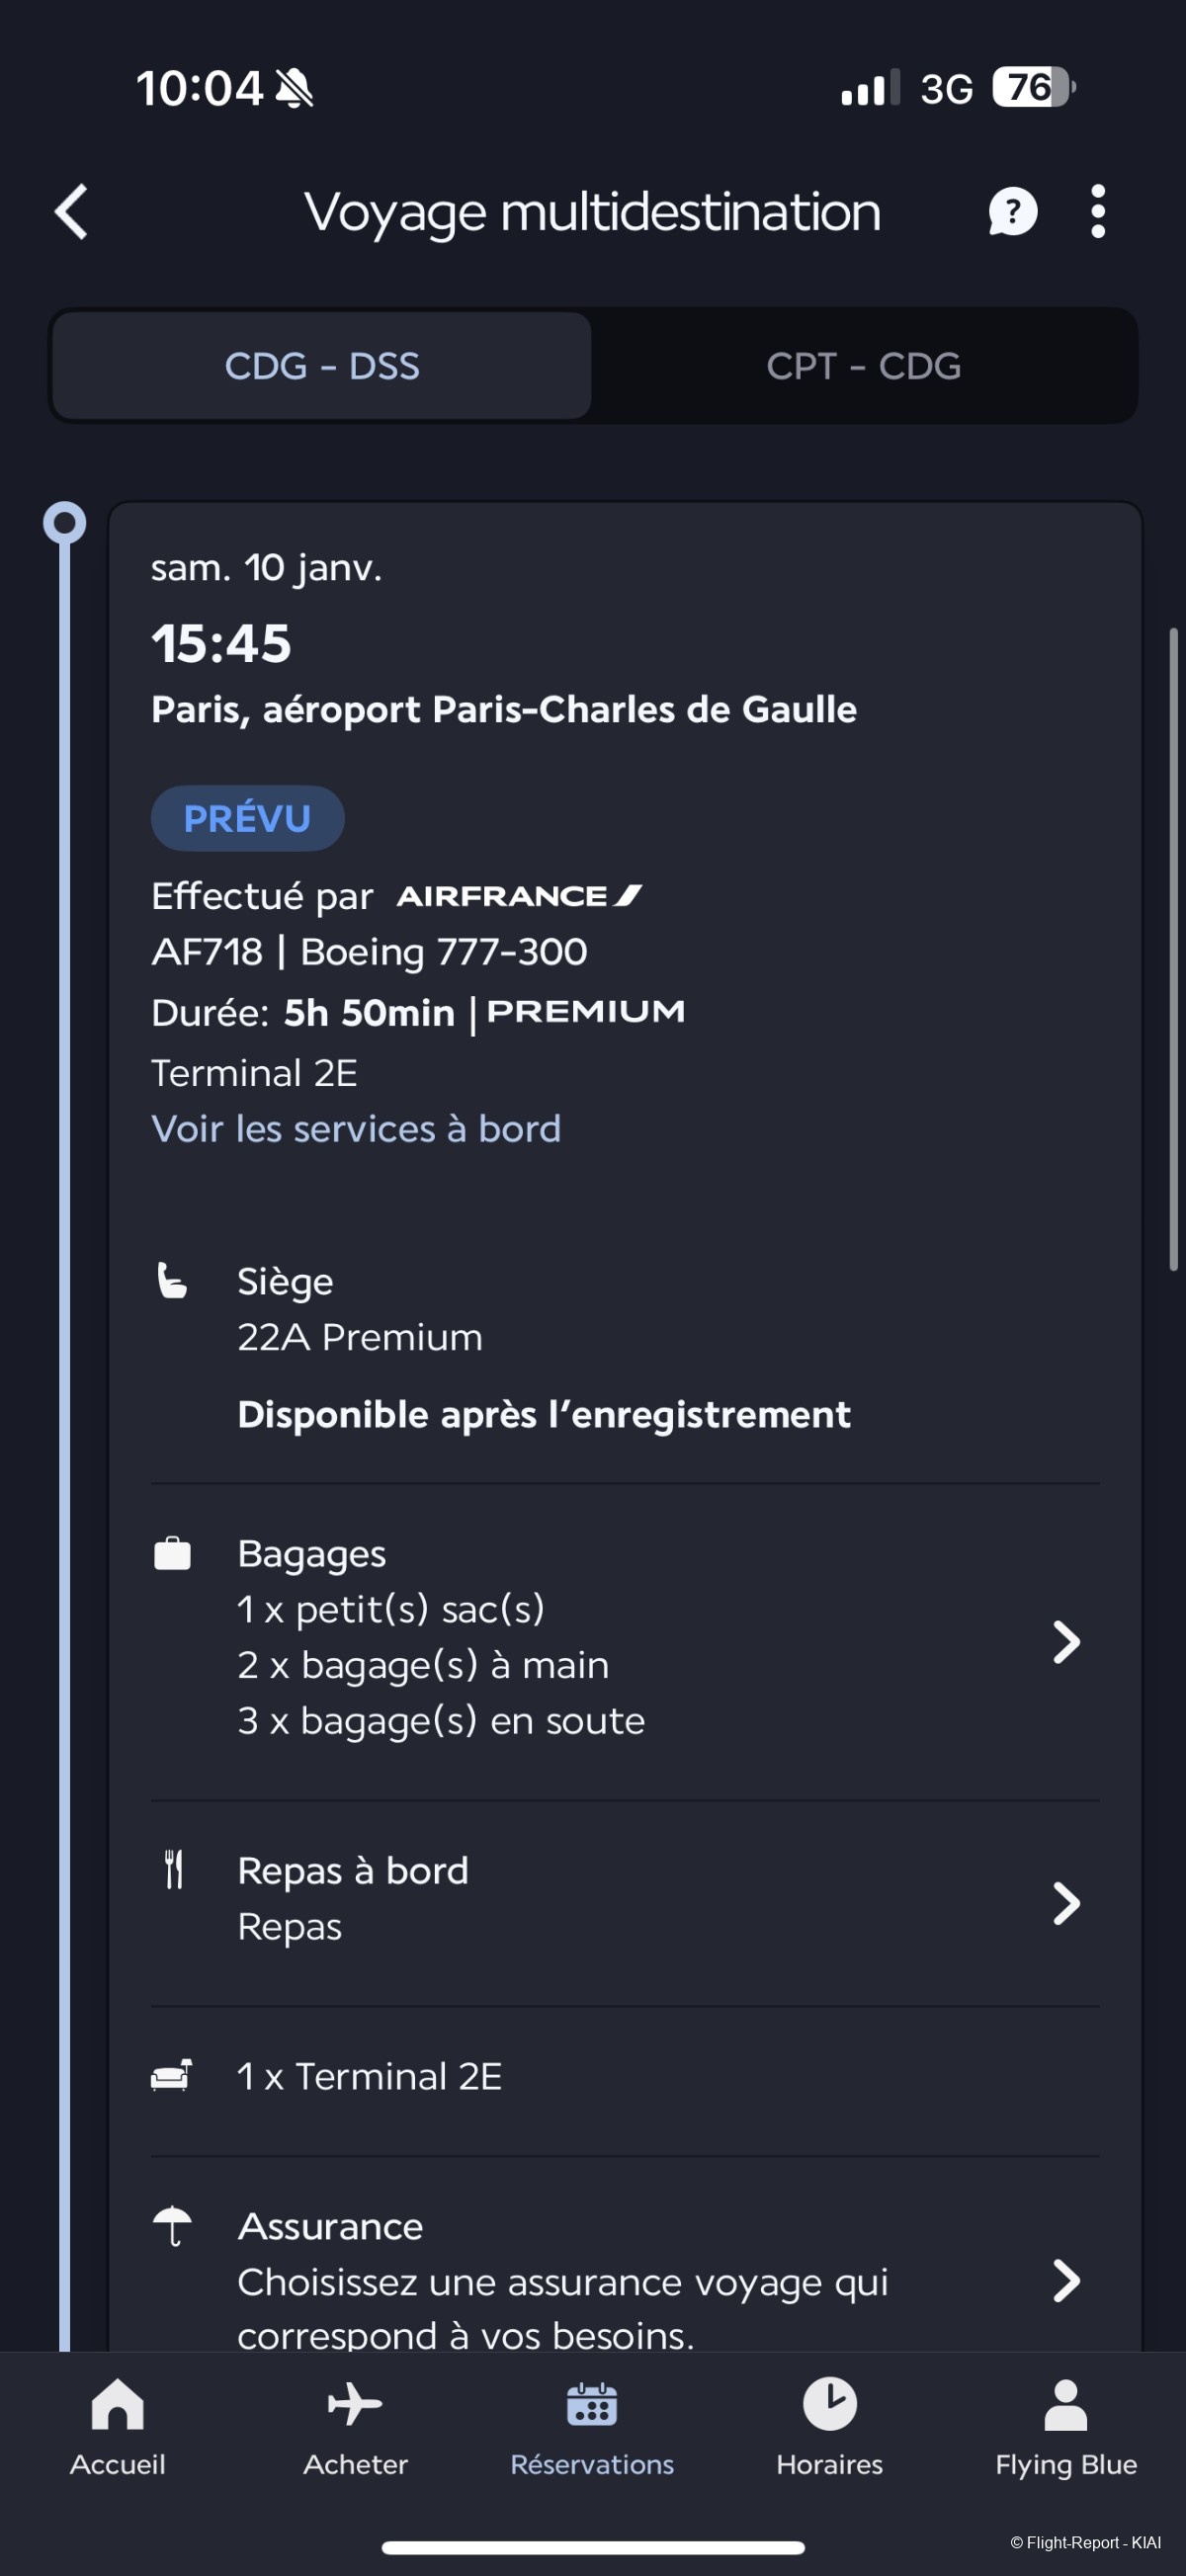This screenshot has width=1186, height=2576.
Task: Open Voir les services à bord link
Action: 356,1129
